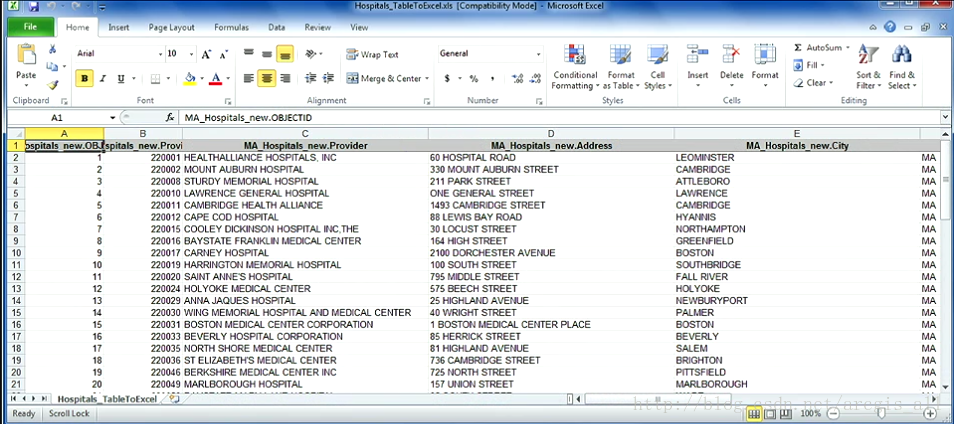
Task: Toggle Bold formatting
Action: point(84,79)
